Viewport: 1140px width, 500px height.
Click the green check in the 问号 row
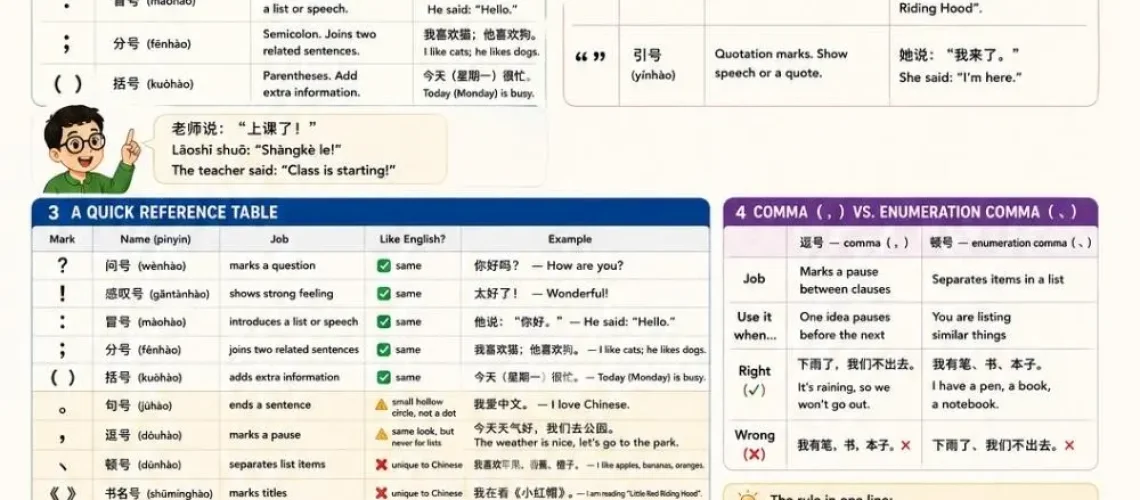click(384, 266)
